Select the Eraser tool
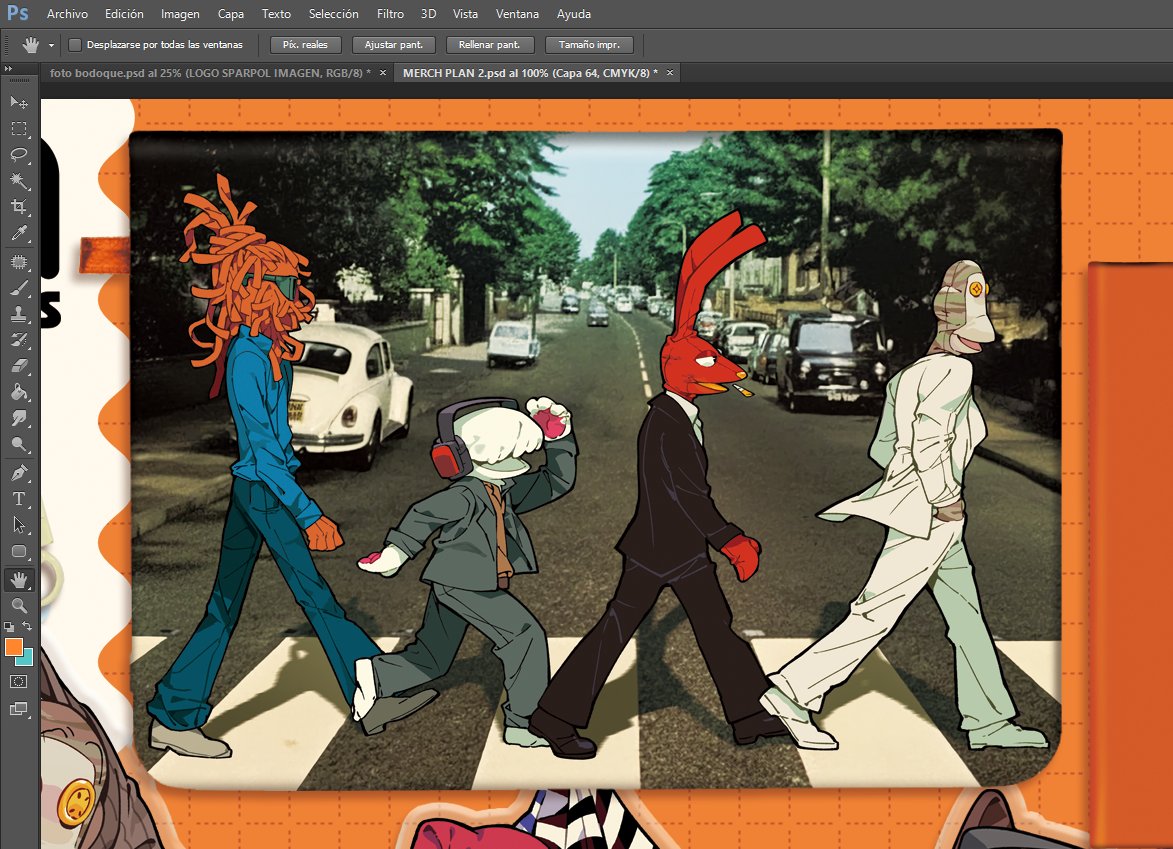 [19, 367]
